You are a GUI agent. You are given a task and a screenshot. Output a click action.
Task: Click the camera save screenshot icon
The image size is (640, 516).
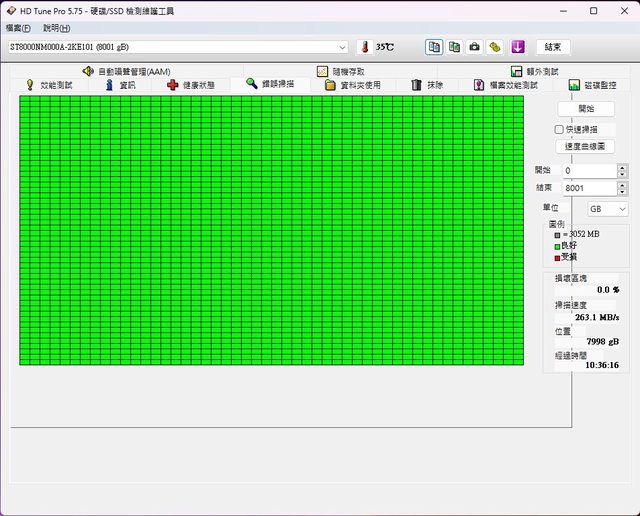[x=474, y=47]
